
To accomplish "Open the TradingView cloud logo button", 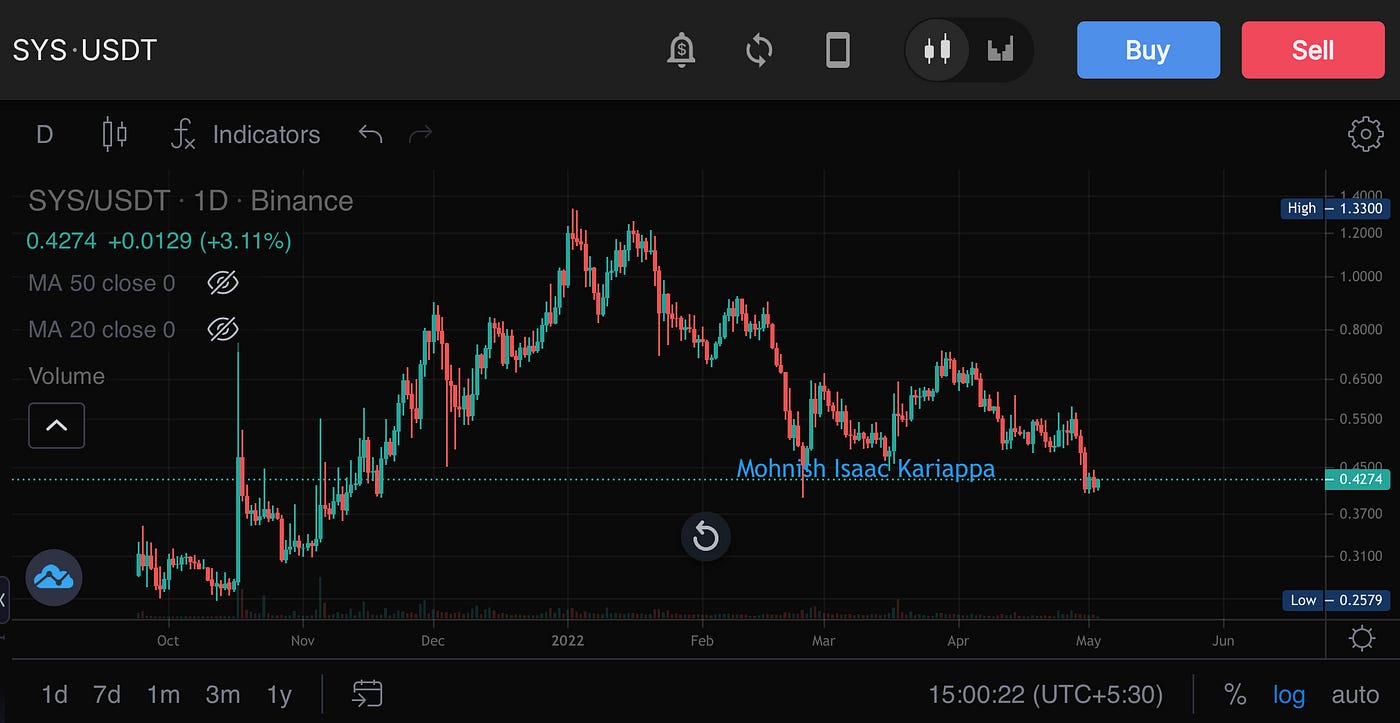I will pos(54,577).
